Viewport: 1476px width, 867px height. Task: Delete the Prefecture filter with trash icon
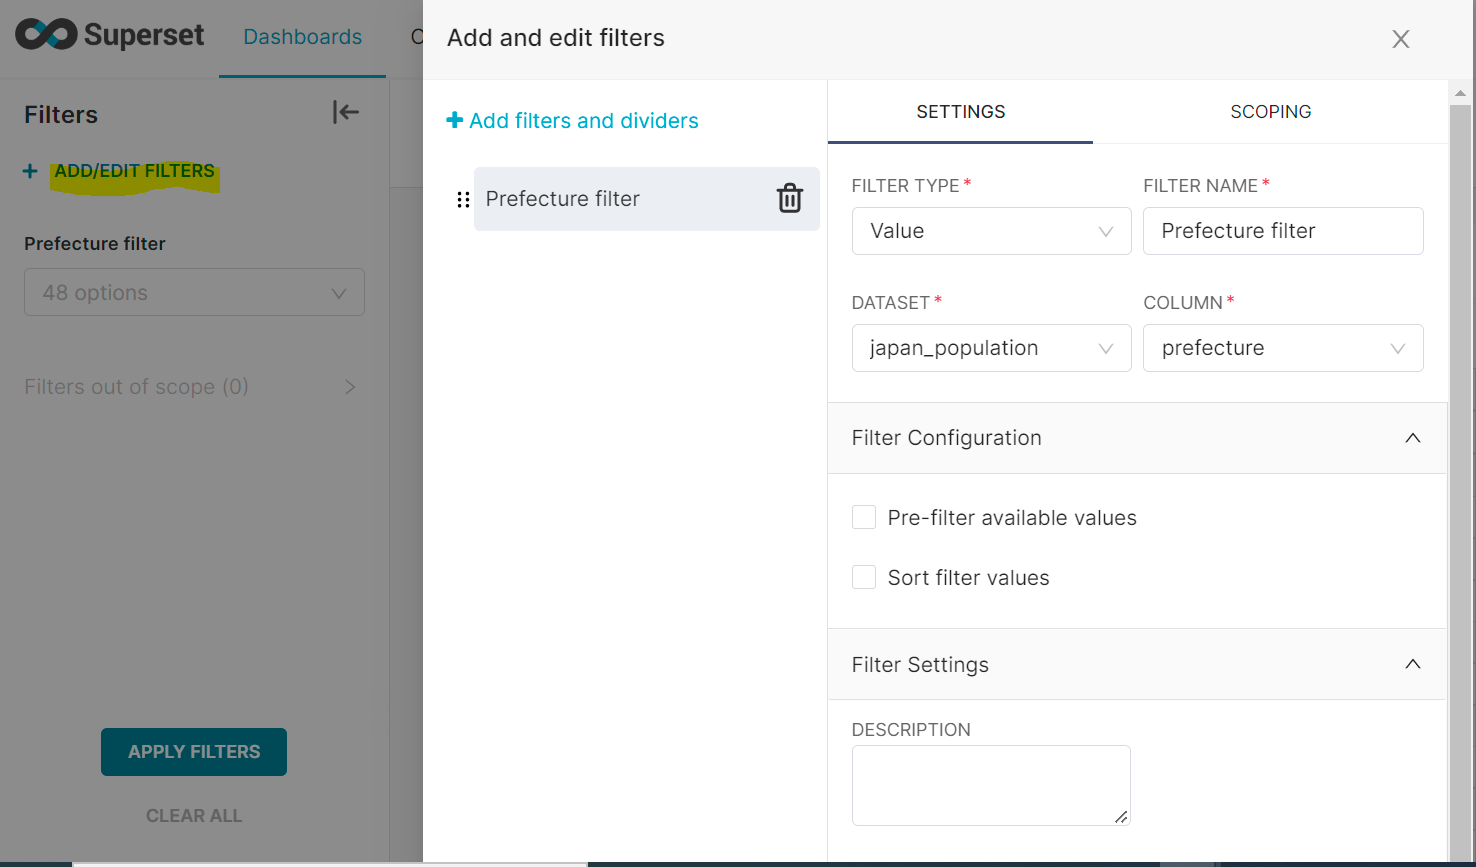coord(789,199)
